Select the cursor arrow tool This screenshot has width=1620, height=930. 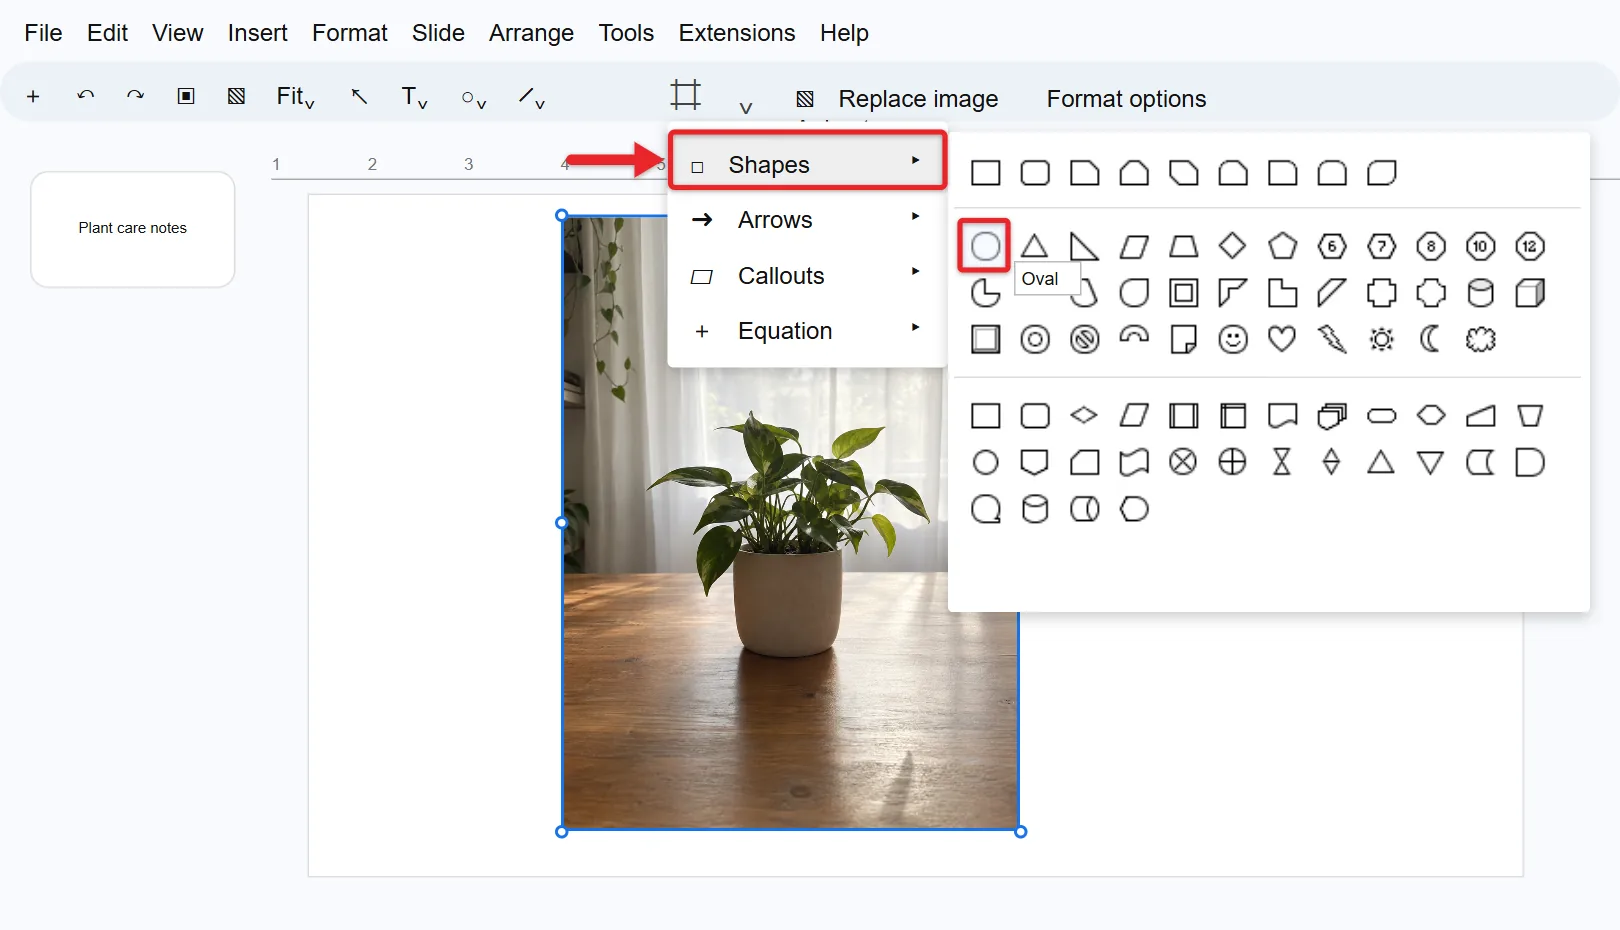click(x=359, y=96)
